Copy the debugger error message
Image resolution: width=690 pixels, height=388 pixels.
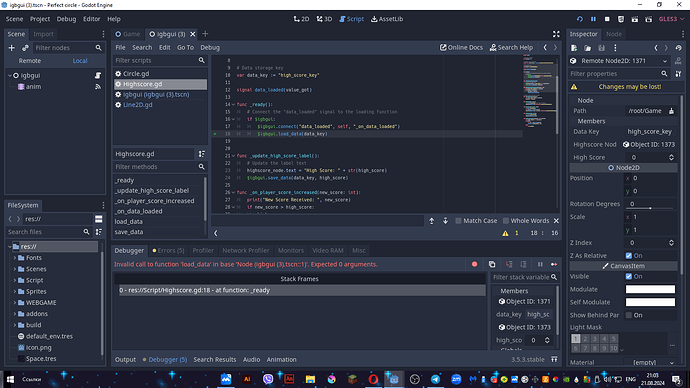492,264
